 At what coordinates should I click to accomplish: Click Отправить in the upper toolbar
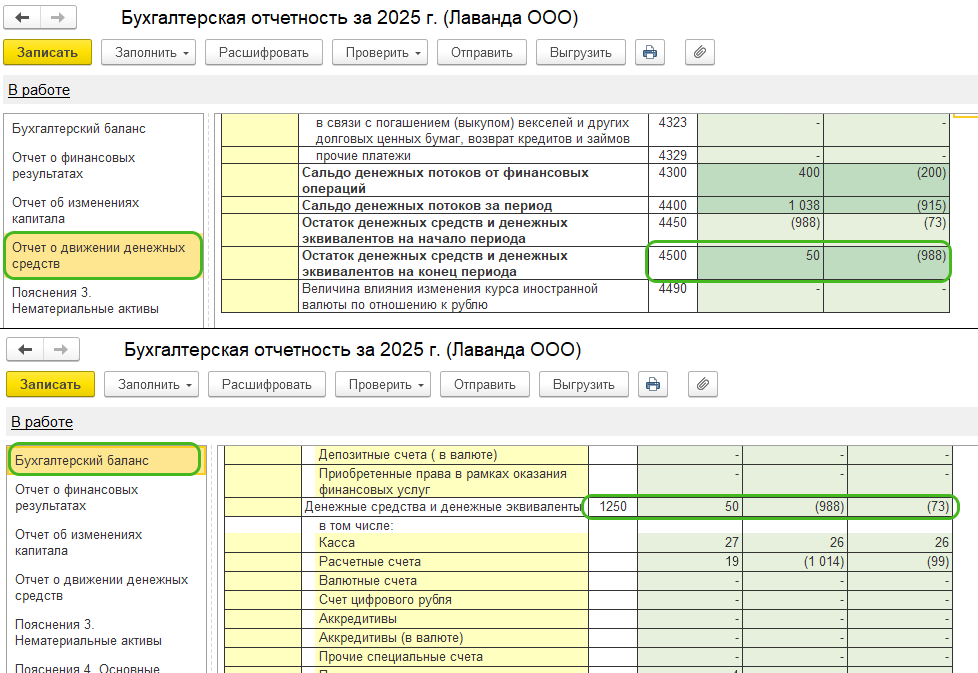(x=482, y=53)
